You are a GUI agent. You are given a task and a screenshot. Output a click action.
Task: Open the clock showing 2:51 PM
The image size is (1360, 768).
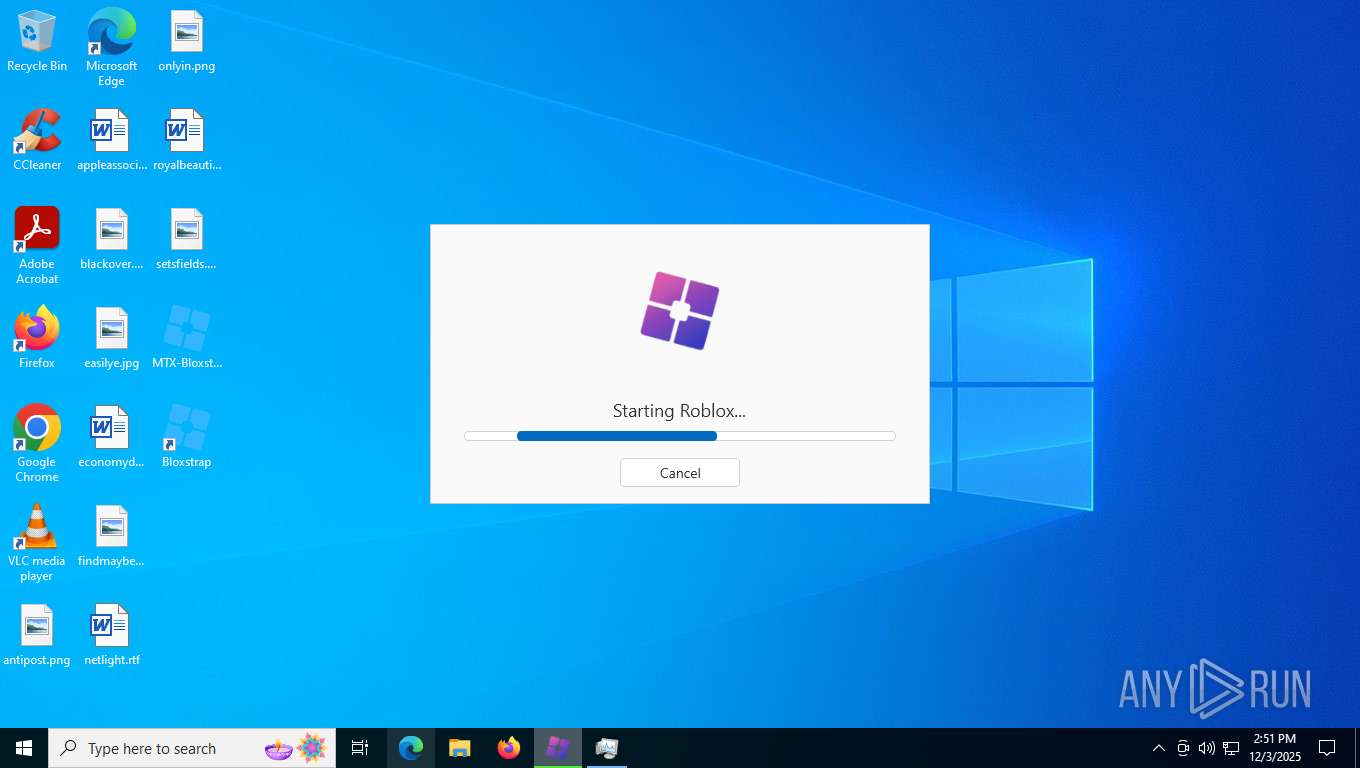coord(1275,748)
